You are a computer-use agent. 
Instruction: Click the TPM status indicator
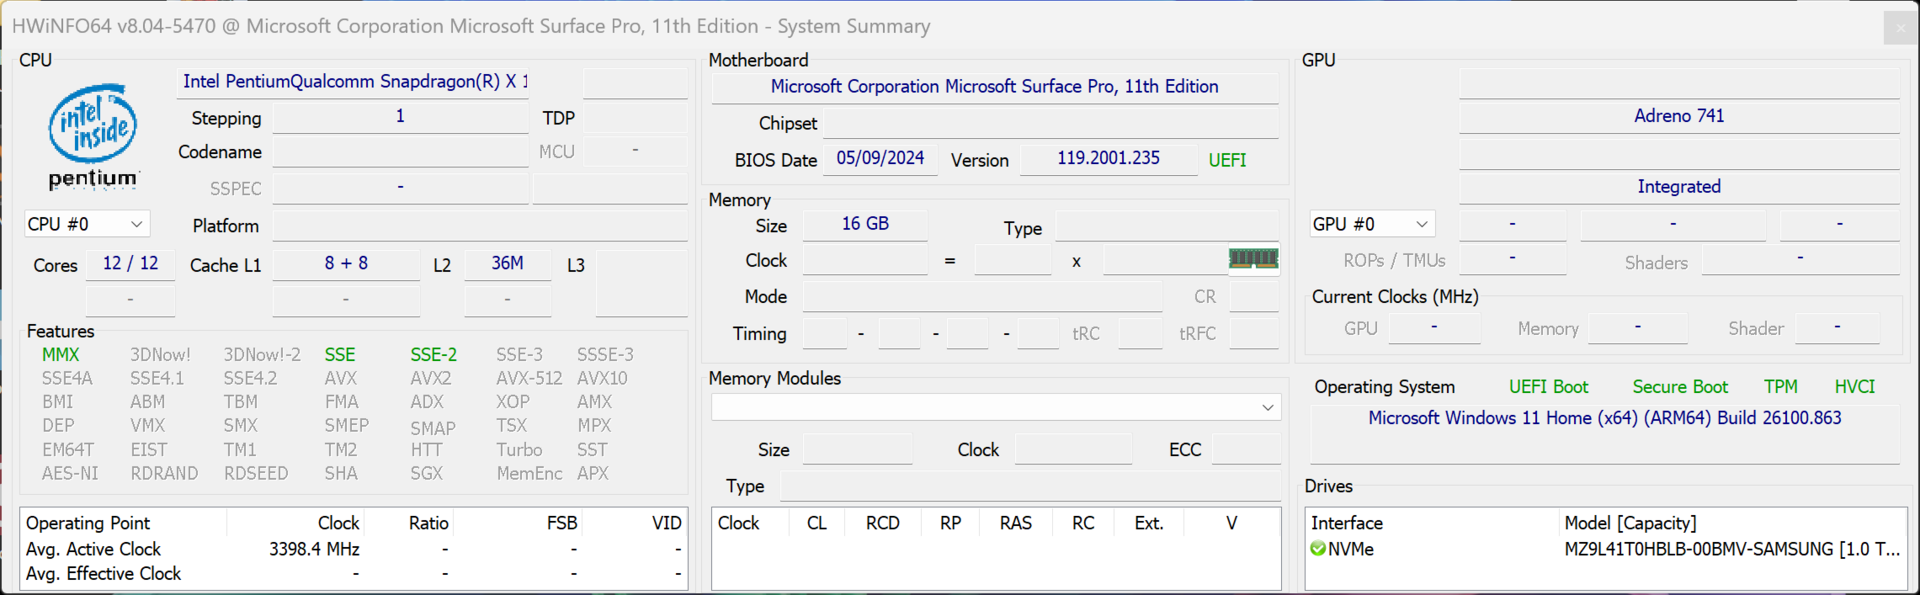(x=1780, y=387)
